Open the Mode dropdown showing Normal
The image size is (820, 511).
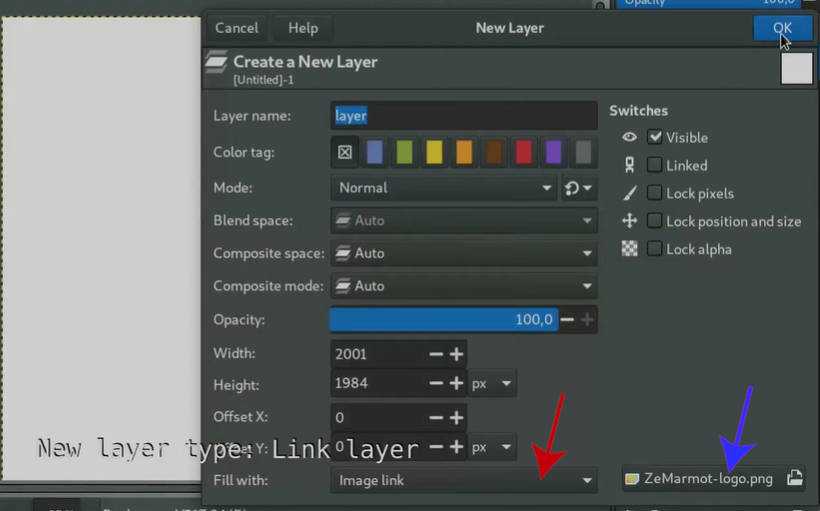coord(443,188)
